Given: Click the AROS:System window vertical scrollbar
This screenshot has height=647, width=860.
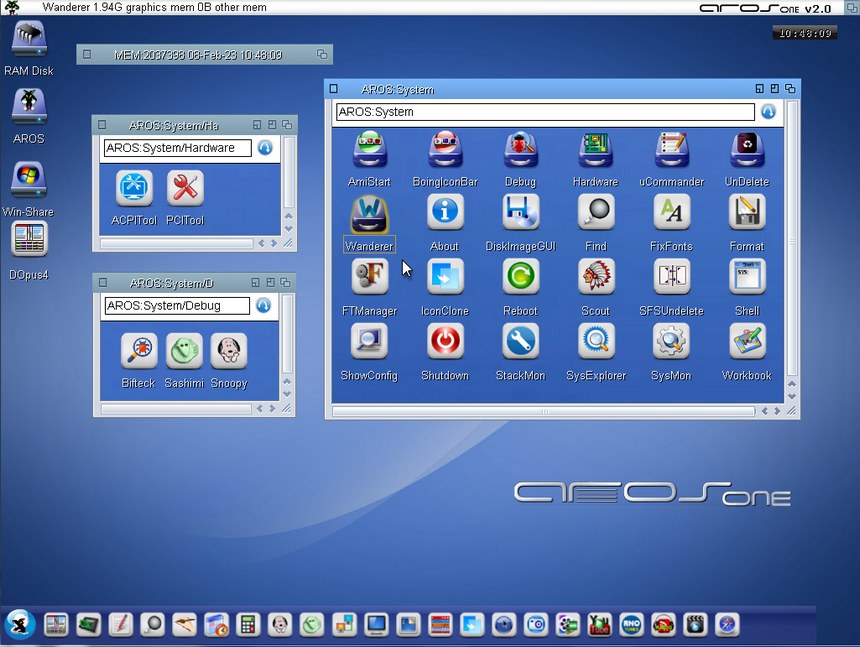Looking at the screenshot, I should click(792, 240).
